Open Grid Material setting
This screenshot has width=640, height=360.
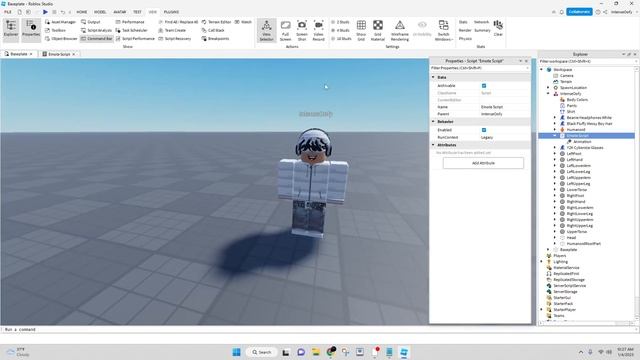pos(378,30)
